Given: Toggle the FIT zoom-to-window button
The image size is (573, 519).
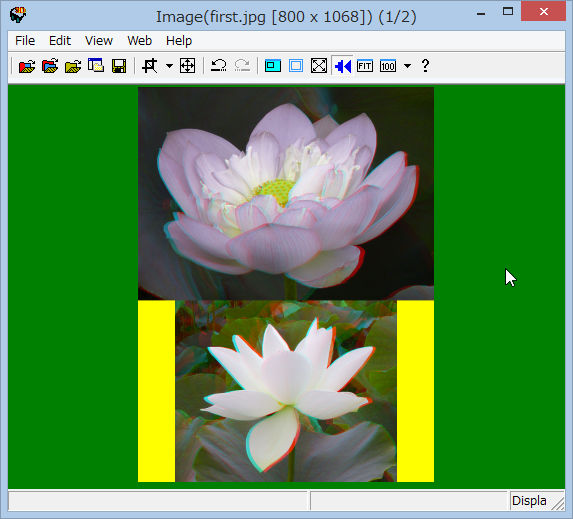Looking at the screenshot, I should pyautogui.click(x=365, y=66).
